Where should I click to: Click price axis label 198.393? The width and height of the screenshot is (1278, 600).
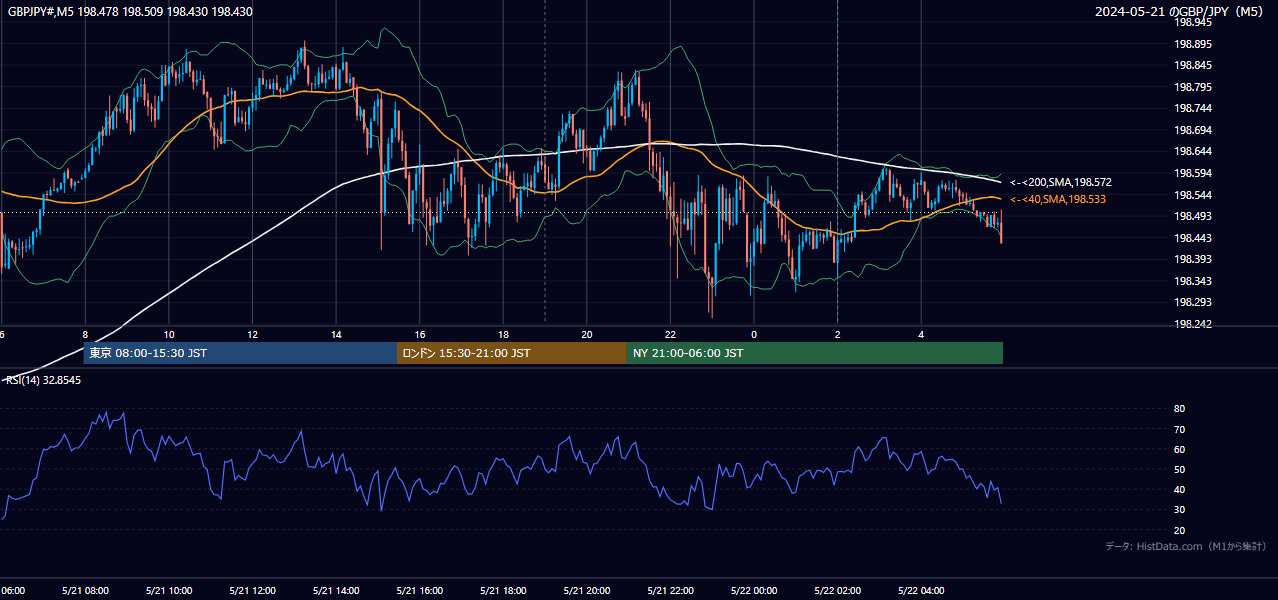(x=1192, y=259)
